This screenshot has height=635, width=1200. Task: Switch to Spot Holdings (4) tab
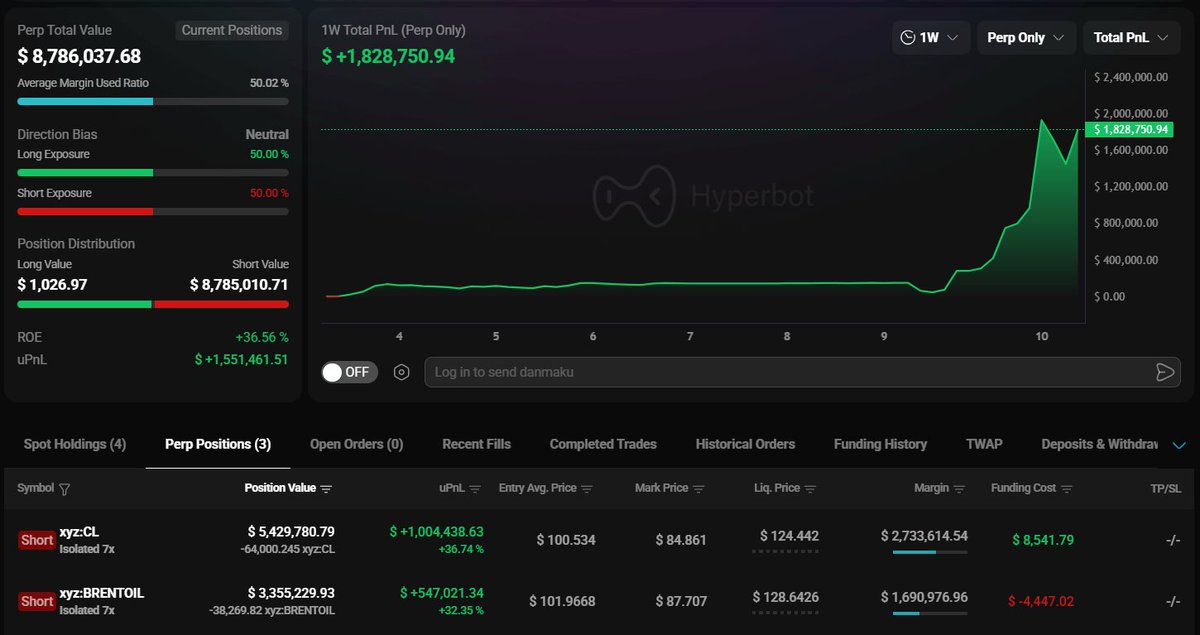point(75,444)
